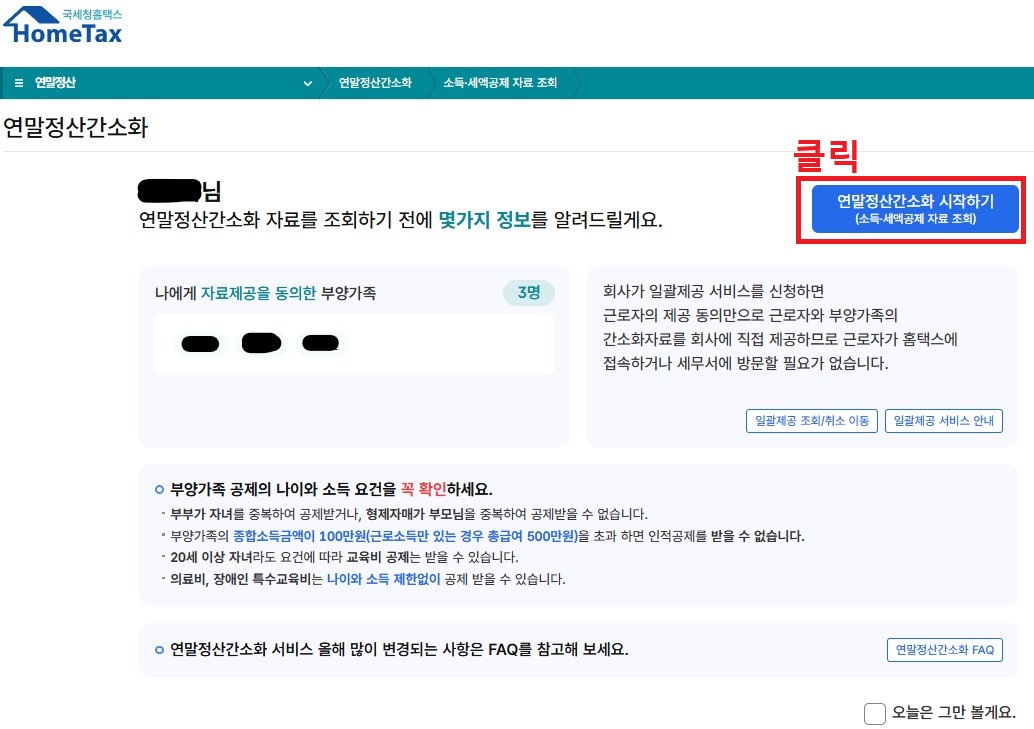Click the 연말정산간소화 page heading
Image resolution: width=1034 pixels, height=729 pixels.
tap(76, 127)
